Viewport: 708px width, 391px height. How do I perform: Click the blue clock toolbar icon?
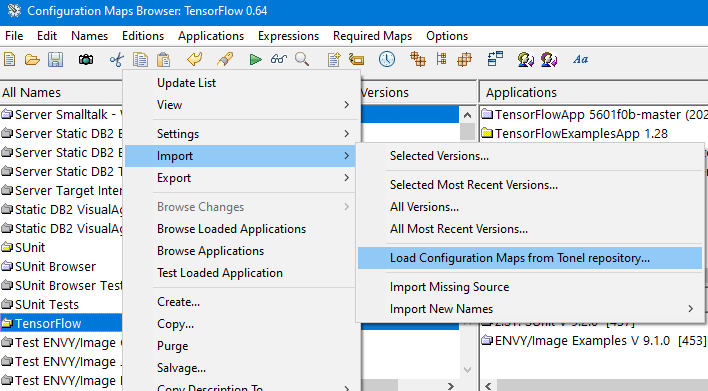coord(387,59)
